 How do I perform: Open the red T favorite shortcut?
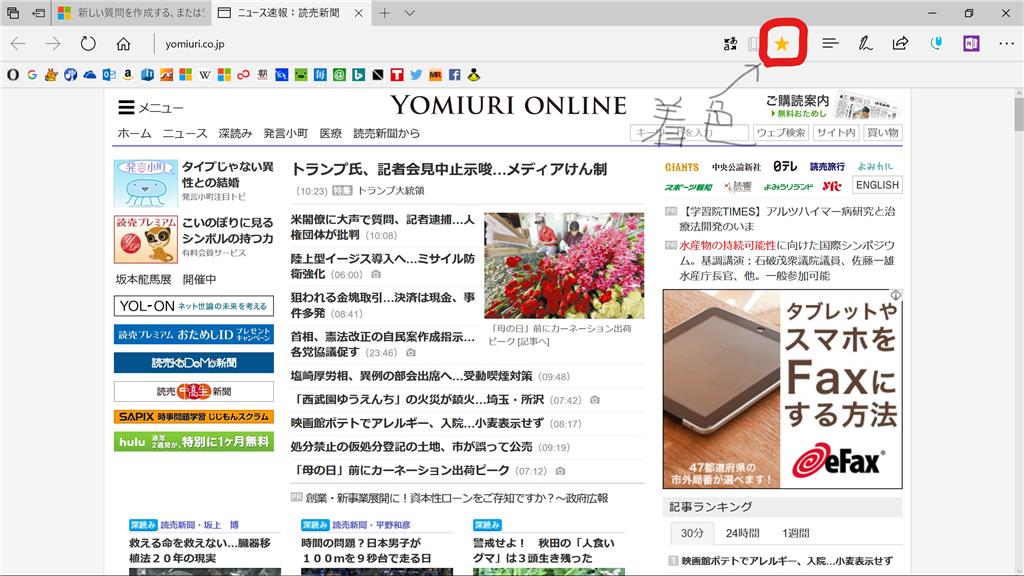coord(396,75)
